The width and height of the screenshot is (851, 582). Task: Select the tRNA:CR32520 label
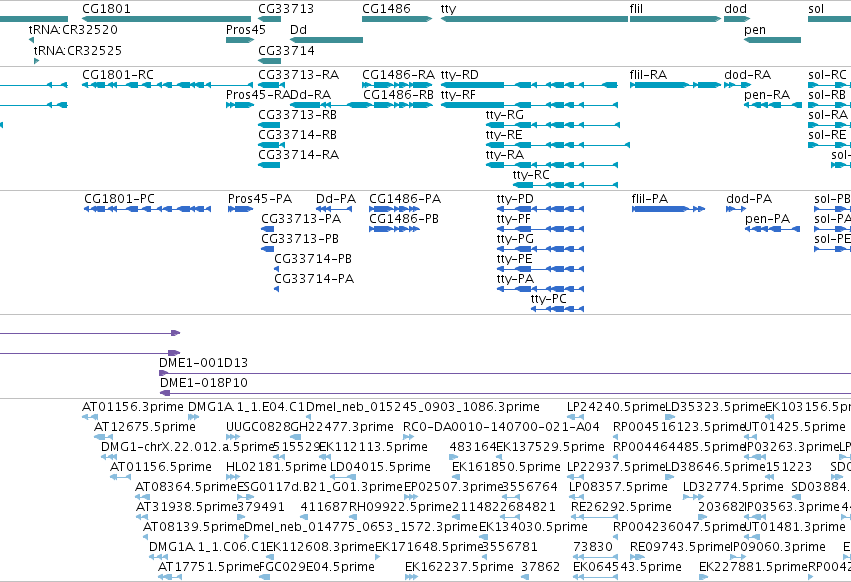pos(73,29)
